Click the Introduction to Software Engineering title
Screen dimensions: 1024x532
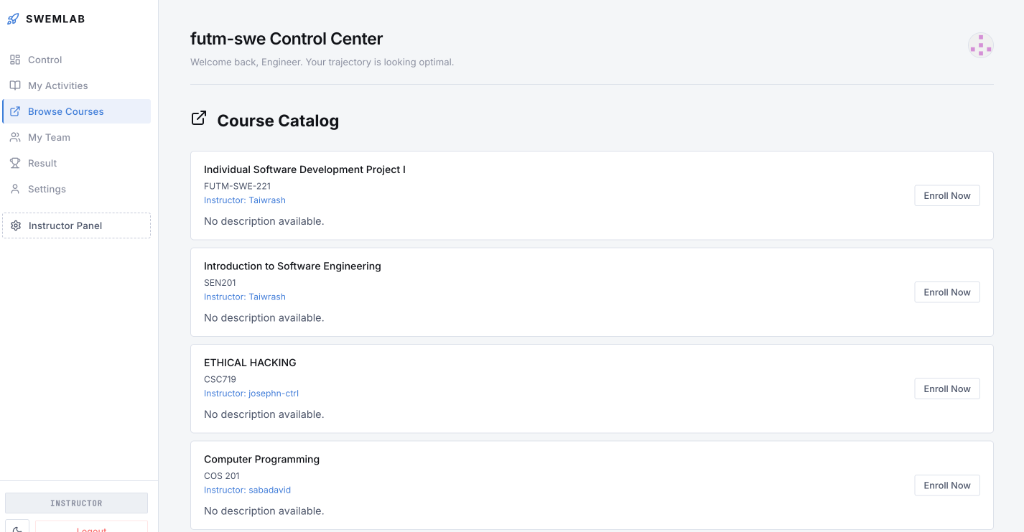point(292,266)
